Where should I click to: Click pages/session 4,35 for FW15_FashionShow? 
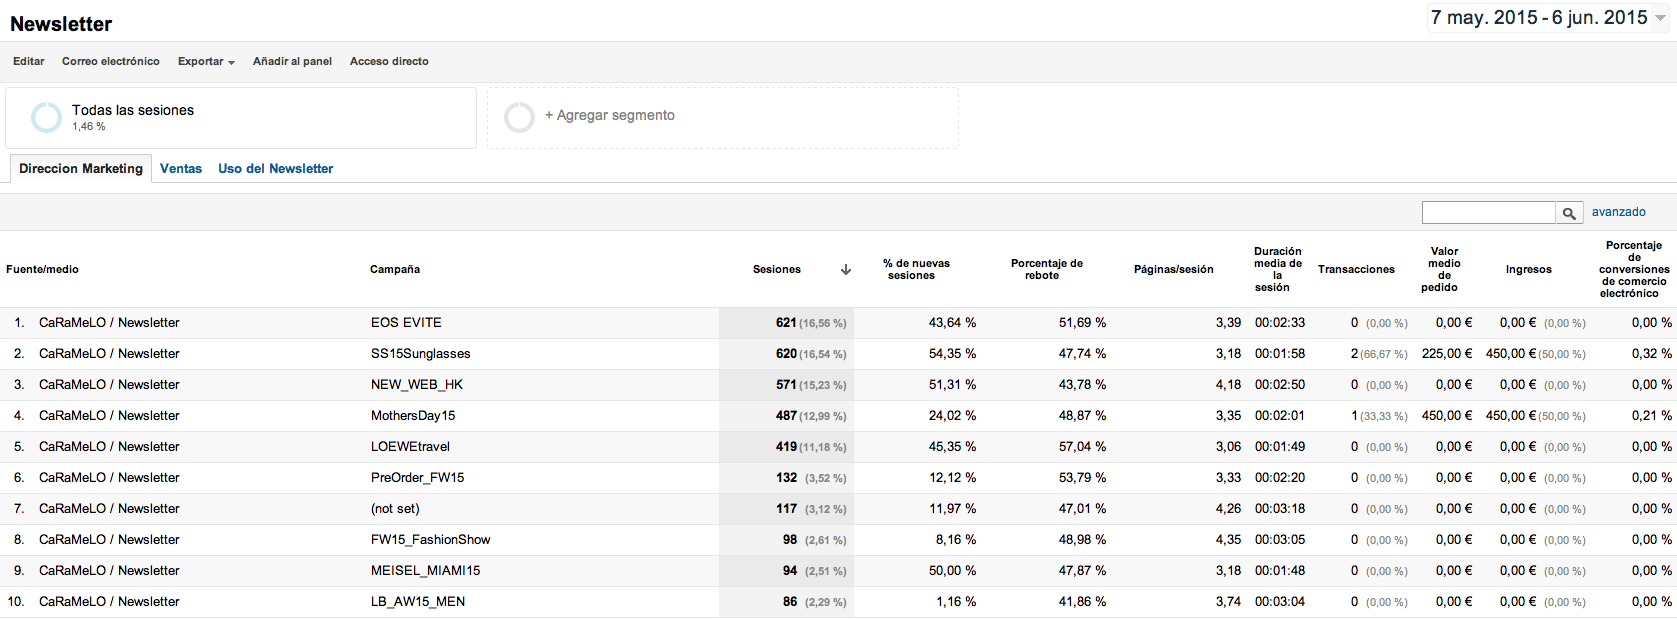tap(1228, 540)
